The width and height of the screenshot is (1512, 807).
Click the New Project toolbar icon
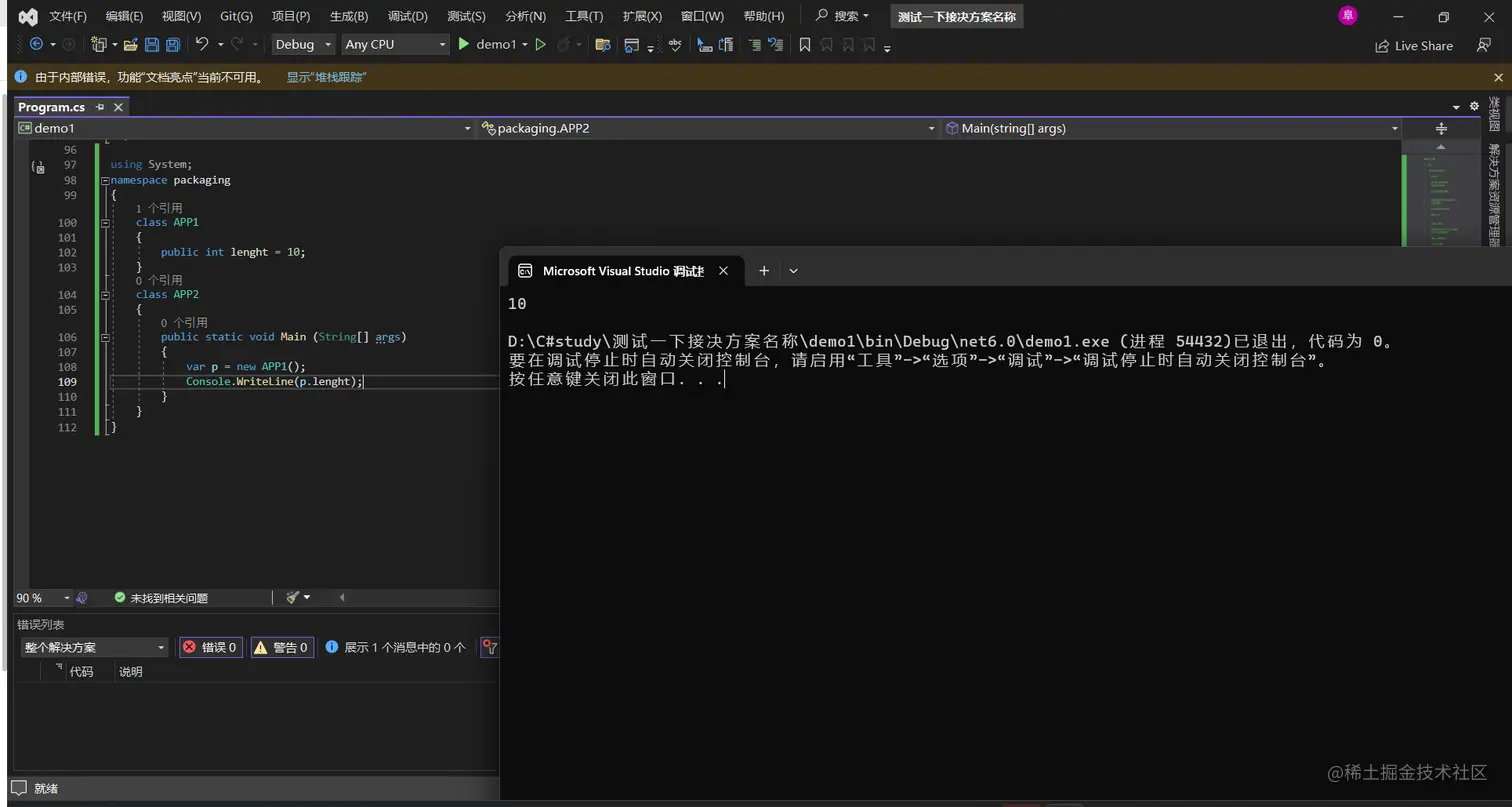[x=99, y=44]
